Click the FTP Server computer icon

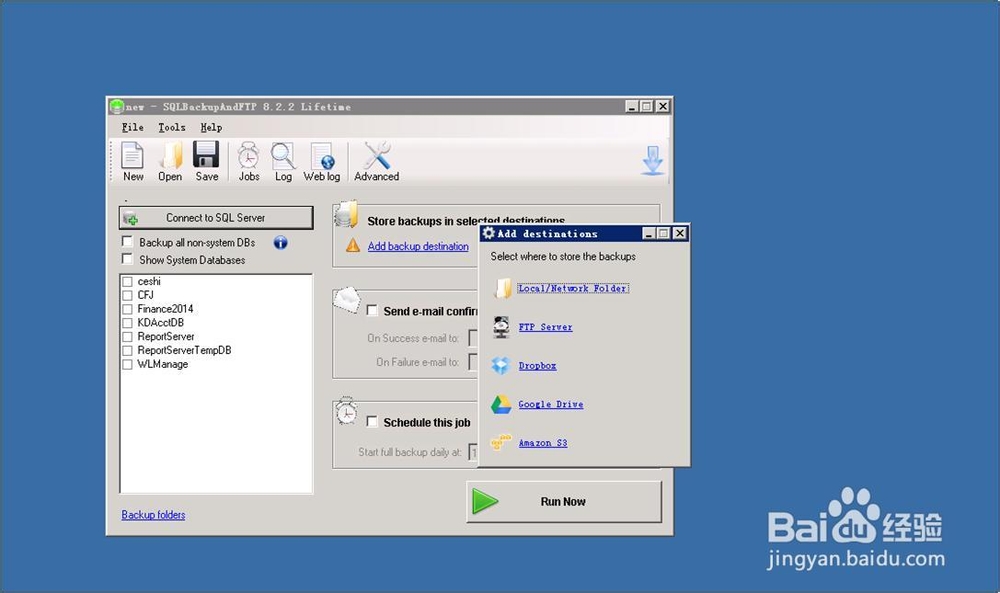pyautogui.click(x=501, y=326)
